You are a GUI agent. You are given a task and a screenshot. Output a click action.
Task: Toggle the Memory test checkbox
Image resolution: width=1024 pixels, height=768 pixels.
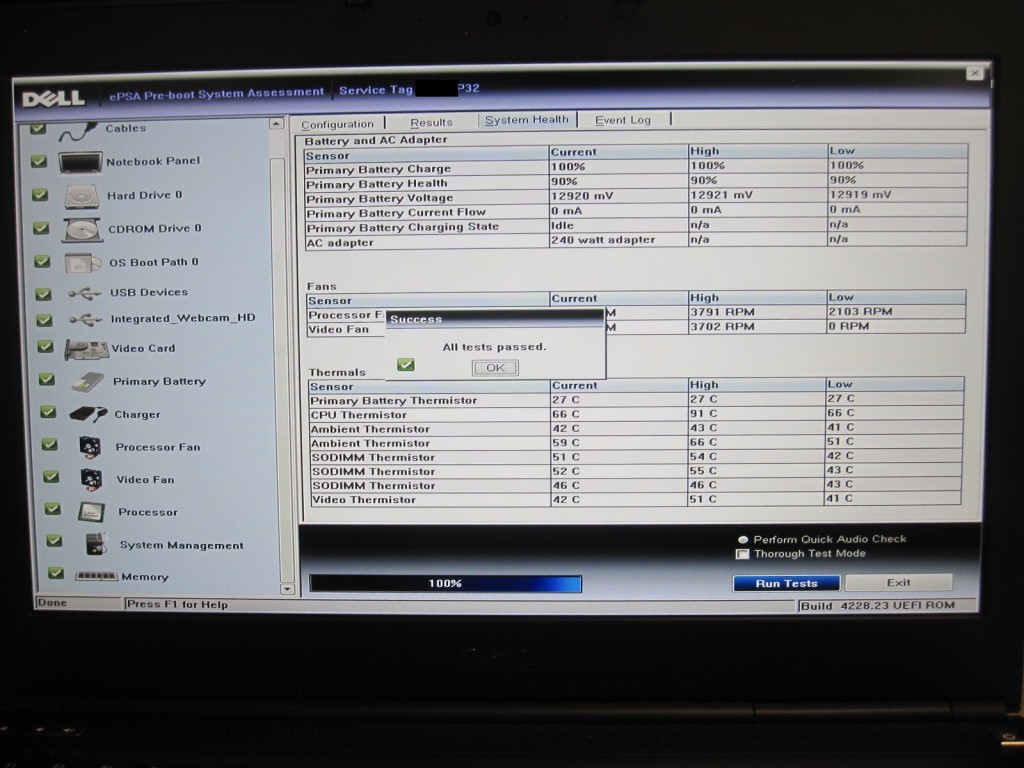coord(56,573)
